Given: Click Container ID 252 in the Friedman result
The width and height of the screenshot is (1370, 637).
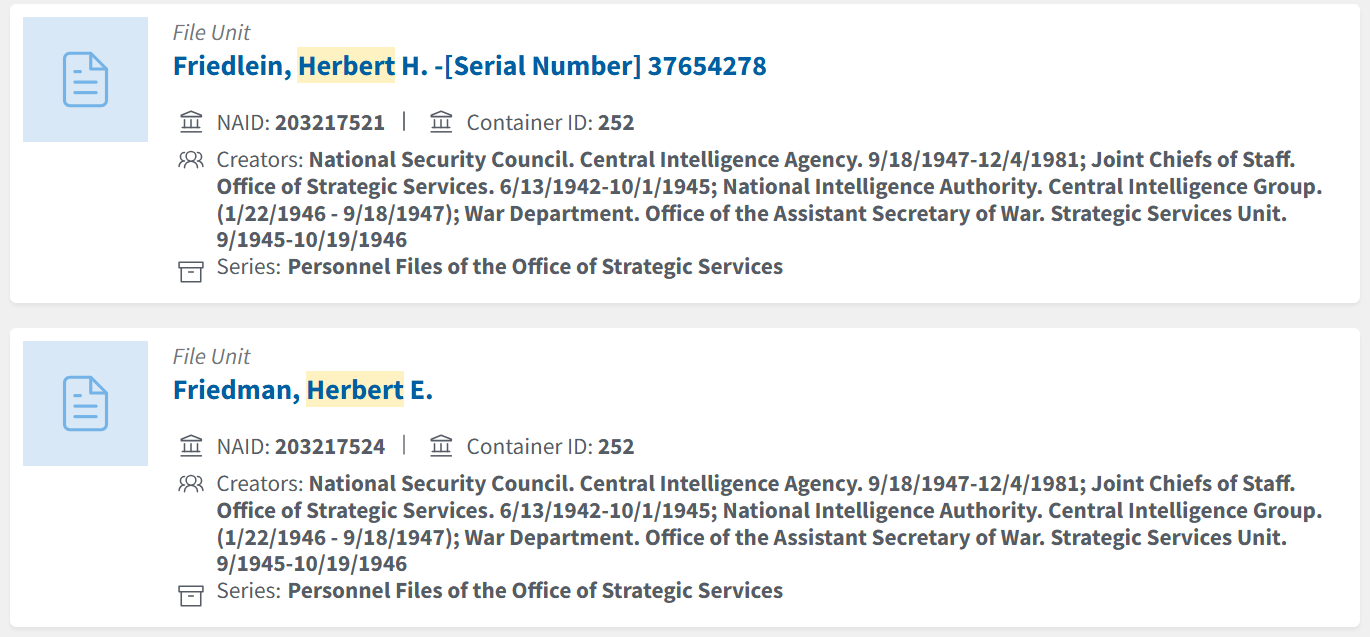Looking at the screenshot, I should pos(616,447).
